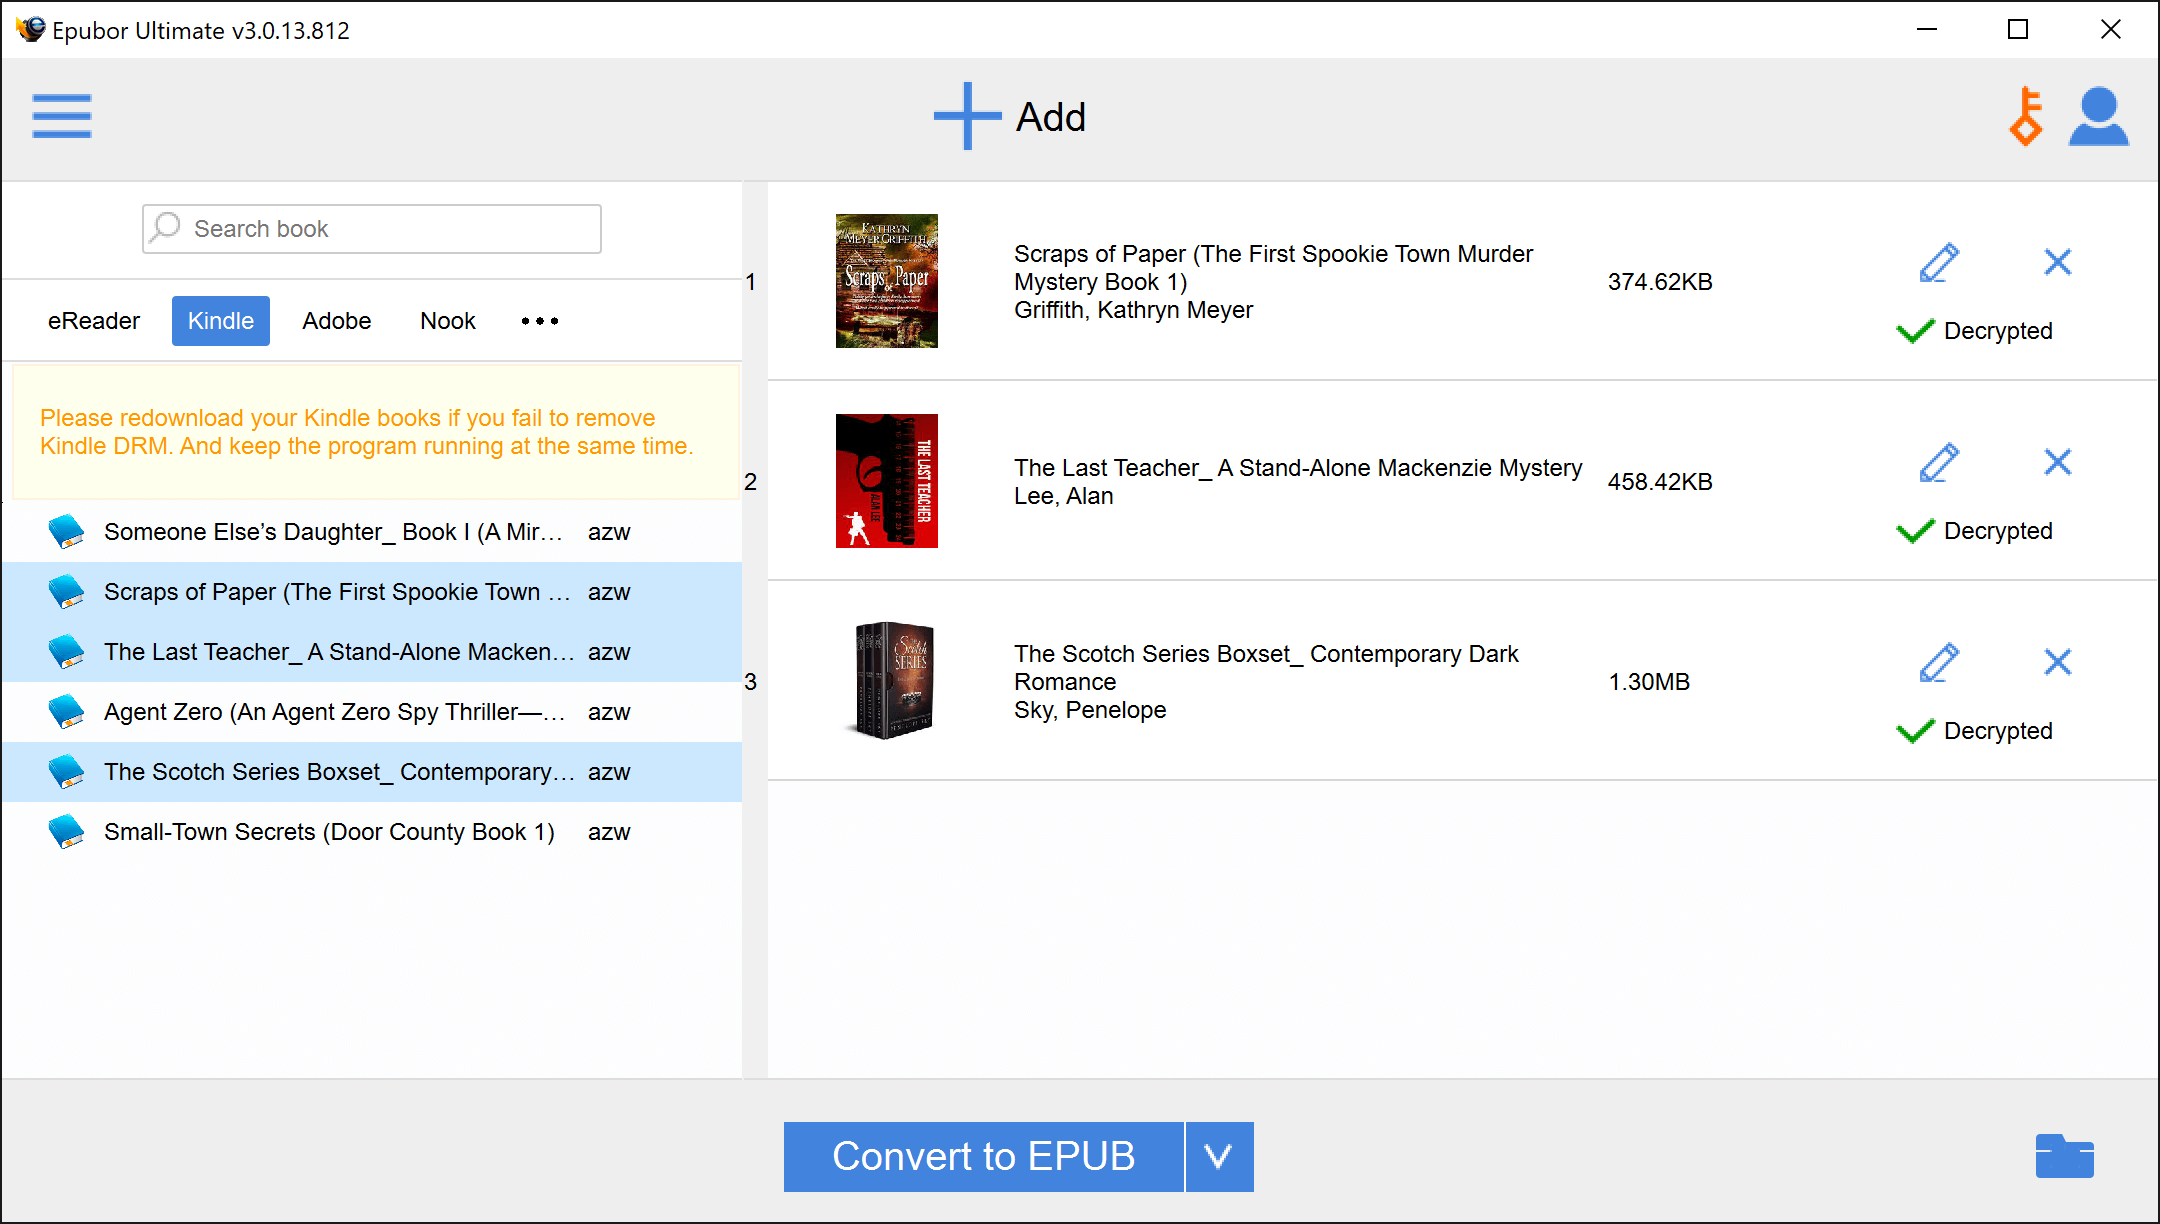Toggle the Nook tab

(x=445, y=320)
